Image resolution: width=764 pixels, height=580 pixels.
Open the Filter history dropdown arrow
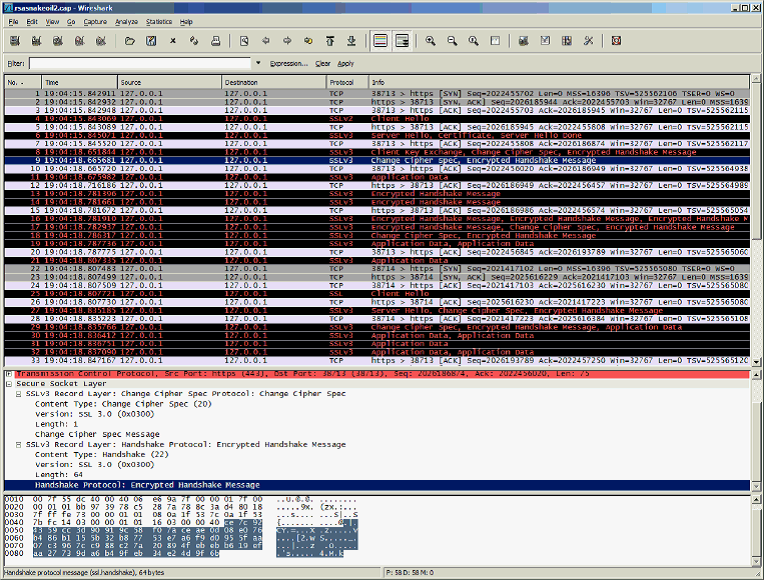(258, 63)
